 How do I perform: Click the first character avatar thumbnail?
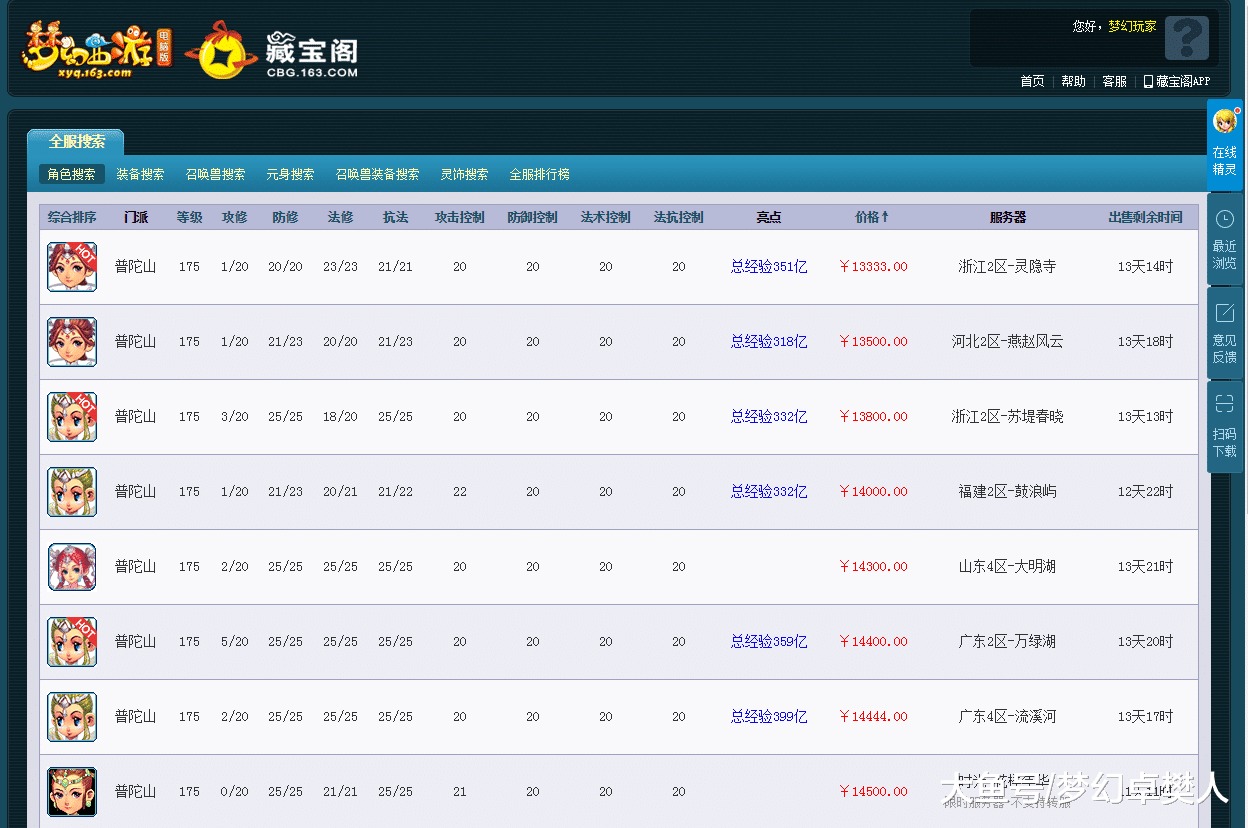(x=71, y=267)
